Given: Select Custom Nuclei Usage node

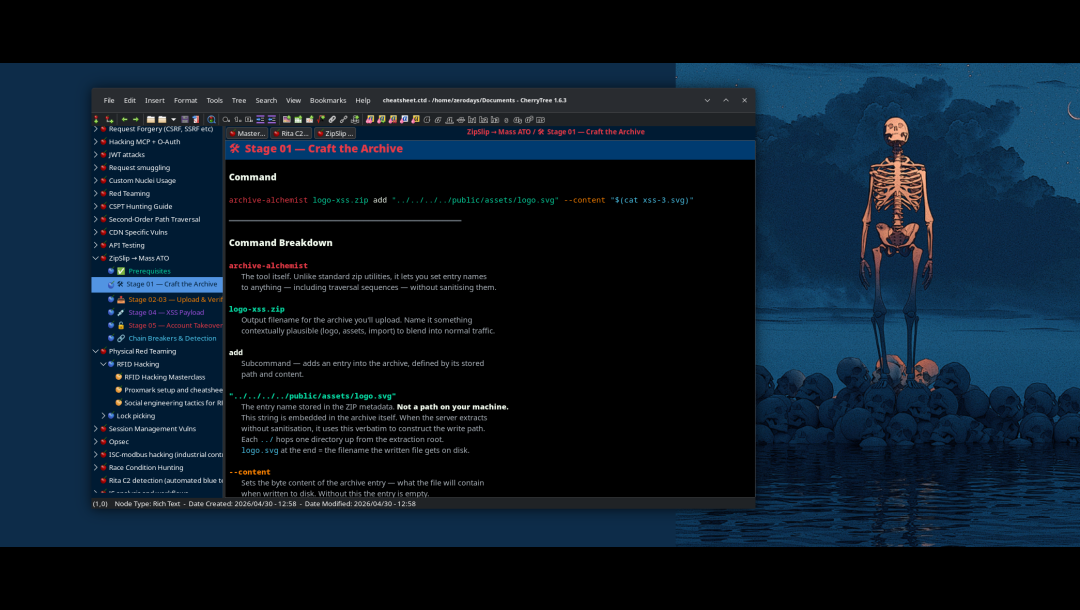Looking at the screenshot, I should click(x=142, y=180).
